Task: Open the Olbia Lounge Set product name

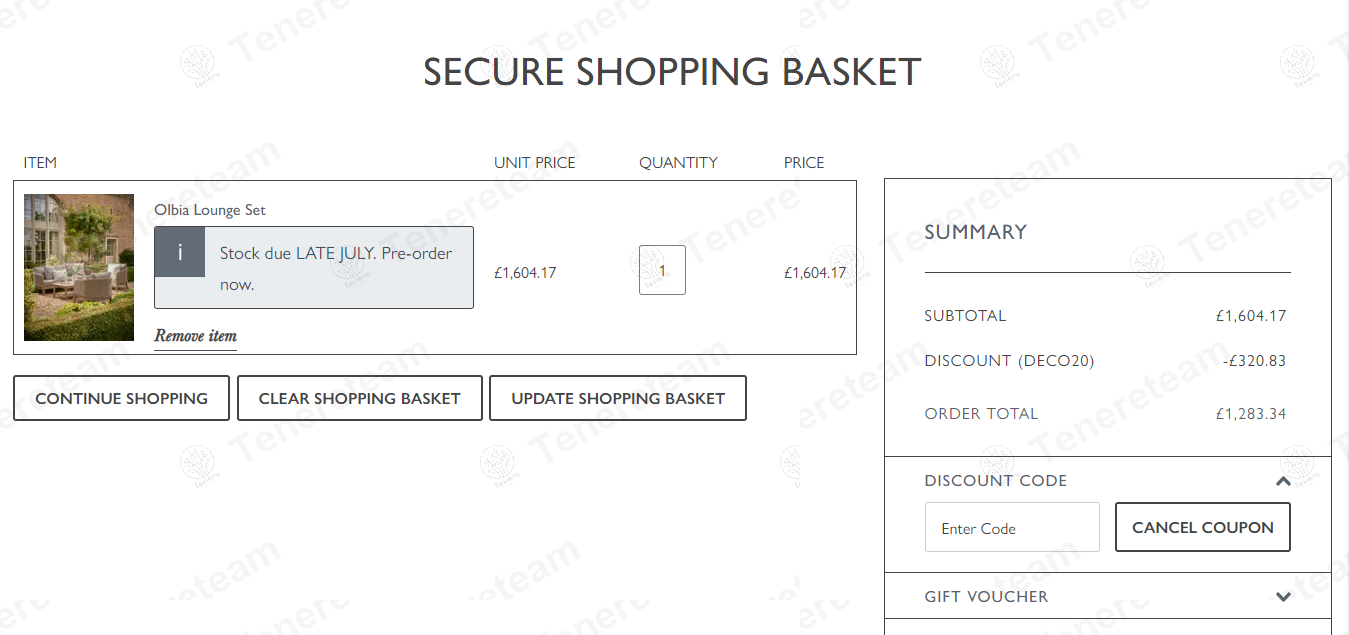Action: (210, 210)
